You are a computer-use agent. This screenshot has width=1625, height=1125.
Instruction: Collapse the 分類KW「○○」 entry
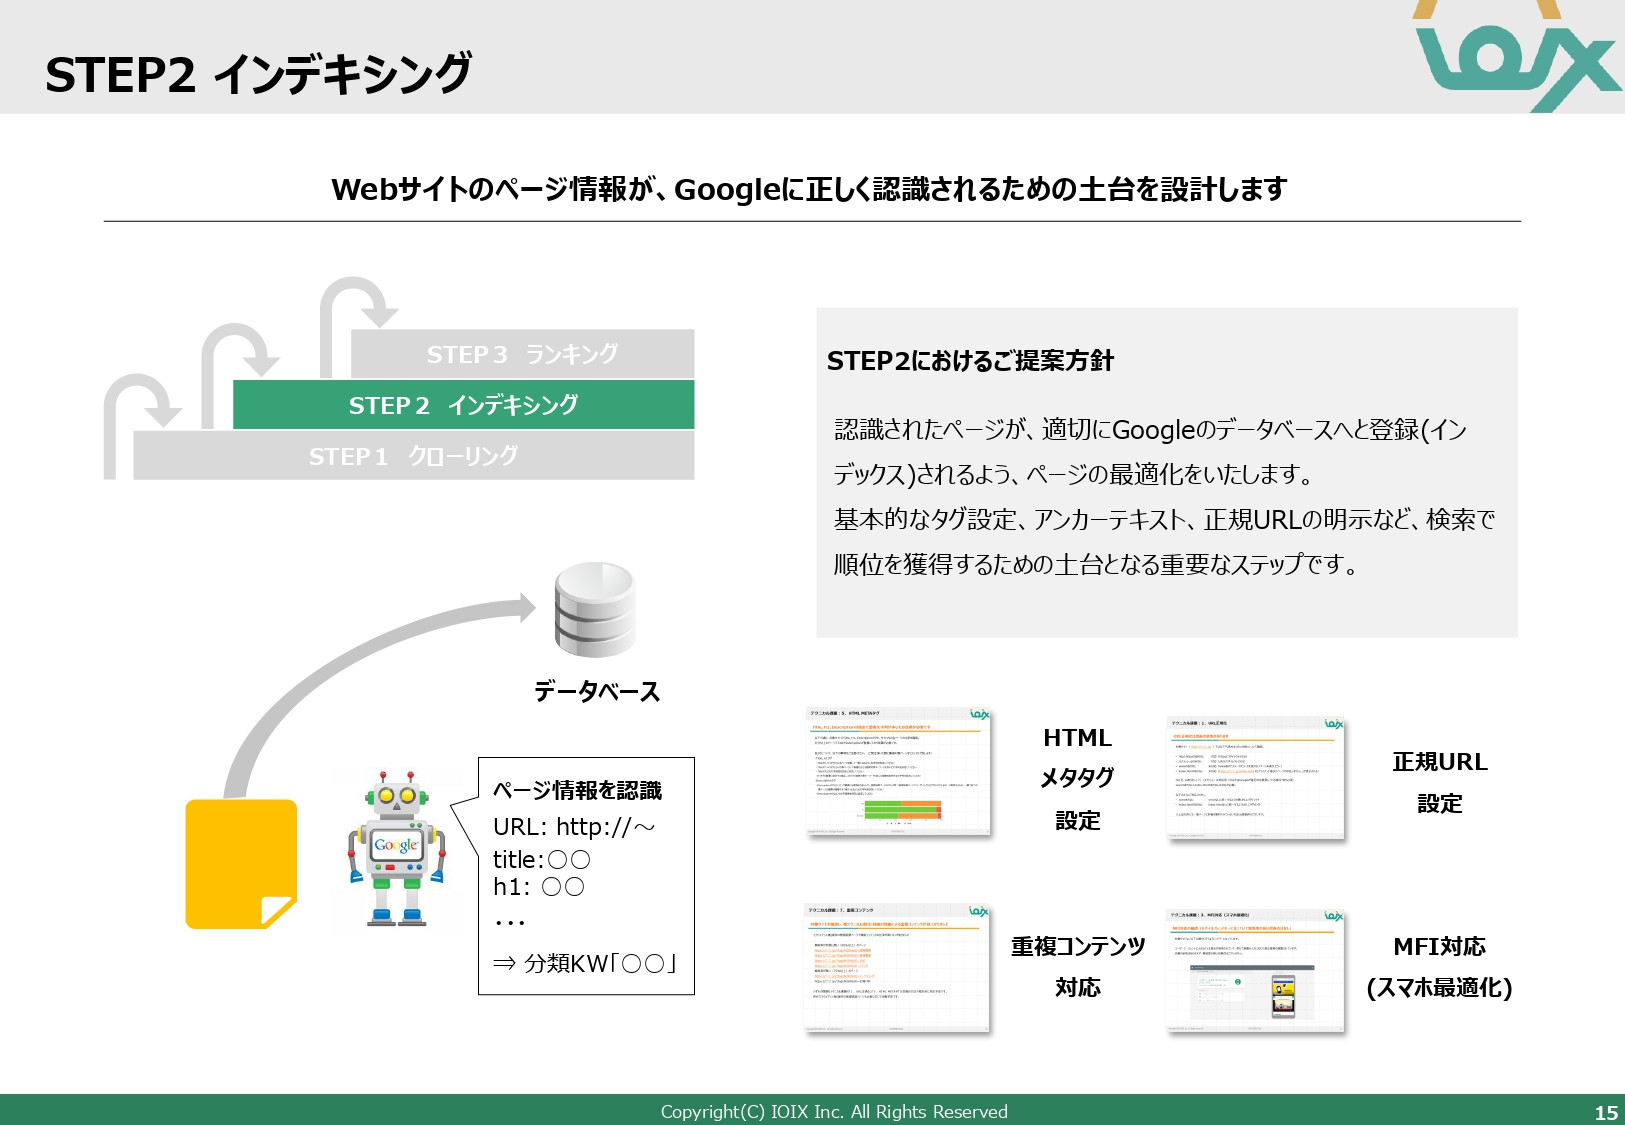585,963
